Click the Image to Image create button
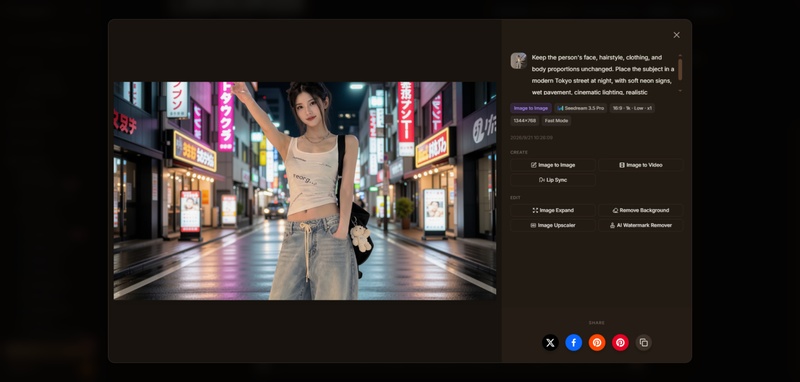Image resolution: width=800 pixels, height=382 pixels. tap(553, 165)
